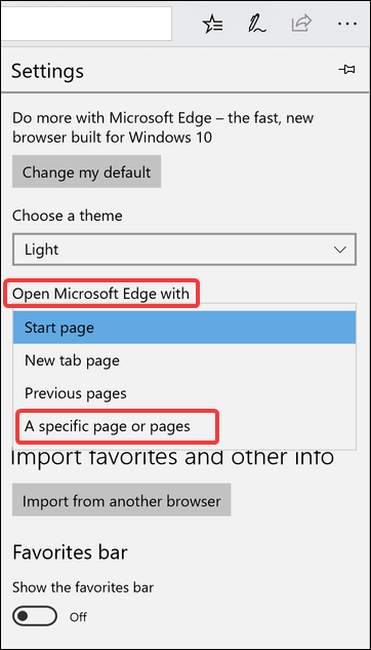371x650 pixels.
Task: Open the Light theme combo box
Action: (184, 249)
